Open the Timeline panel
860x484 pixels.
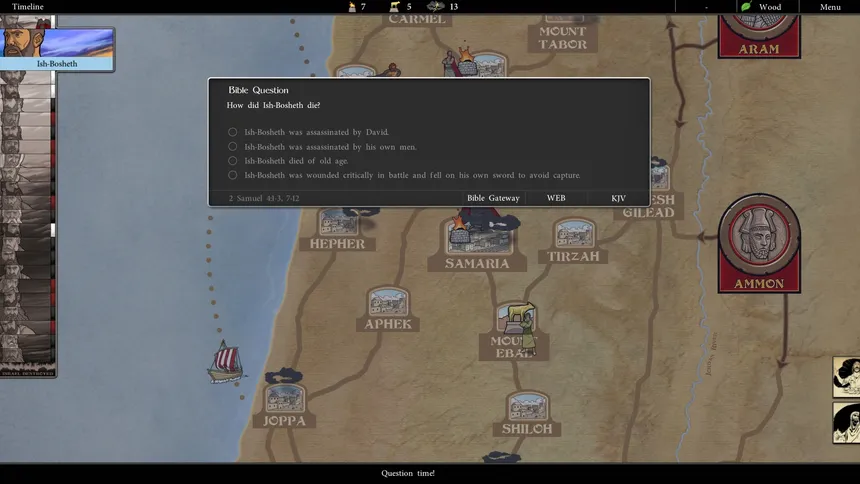coord(27,7)
